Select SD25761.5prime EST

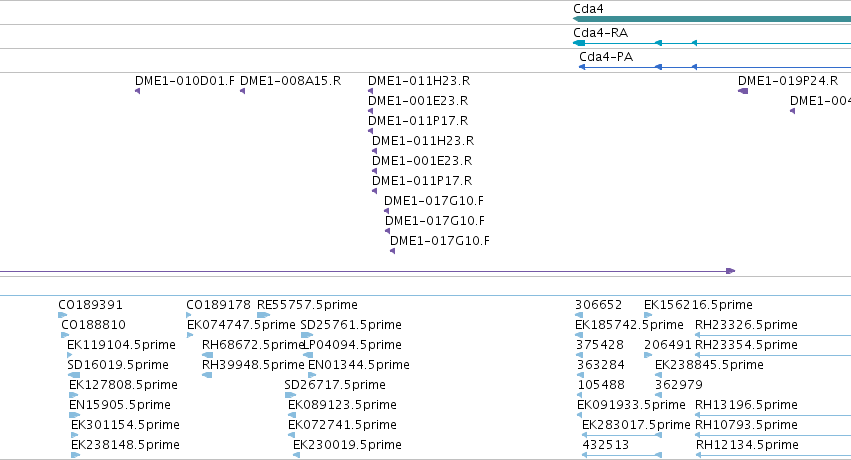point(351,325)
